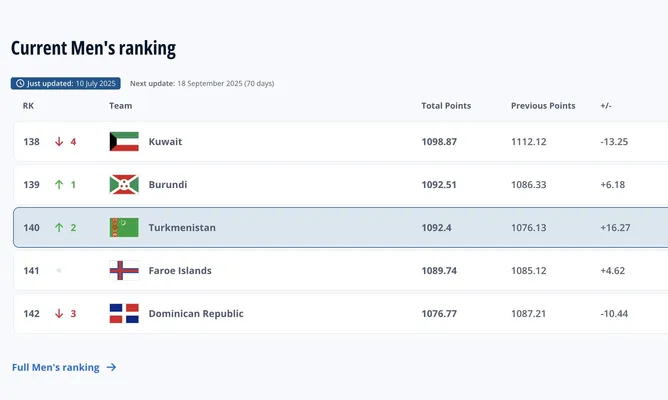The width and height of the screenshot is (668, 400).
Task: Click the Dominican Republic flag icon
Action: [124, 314]
